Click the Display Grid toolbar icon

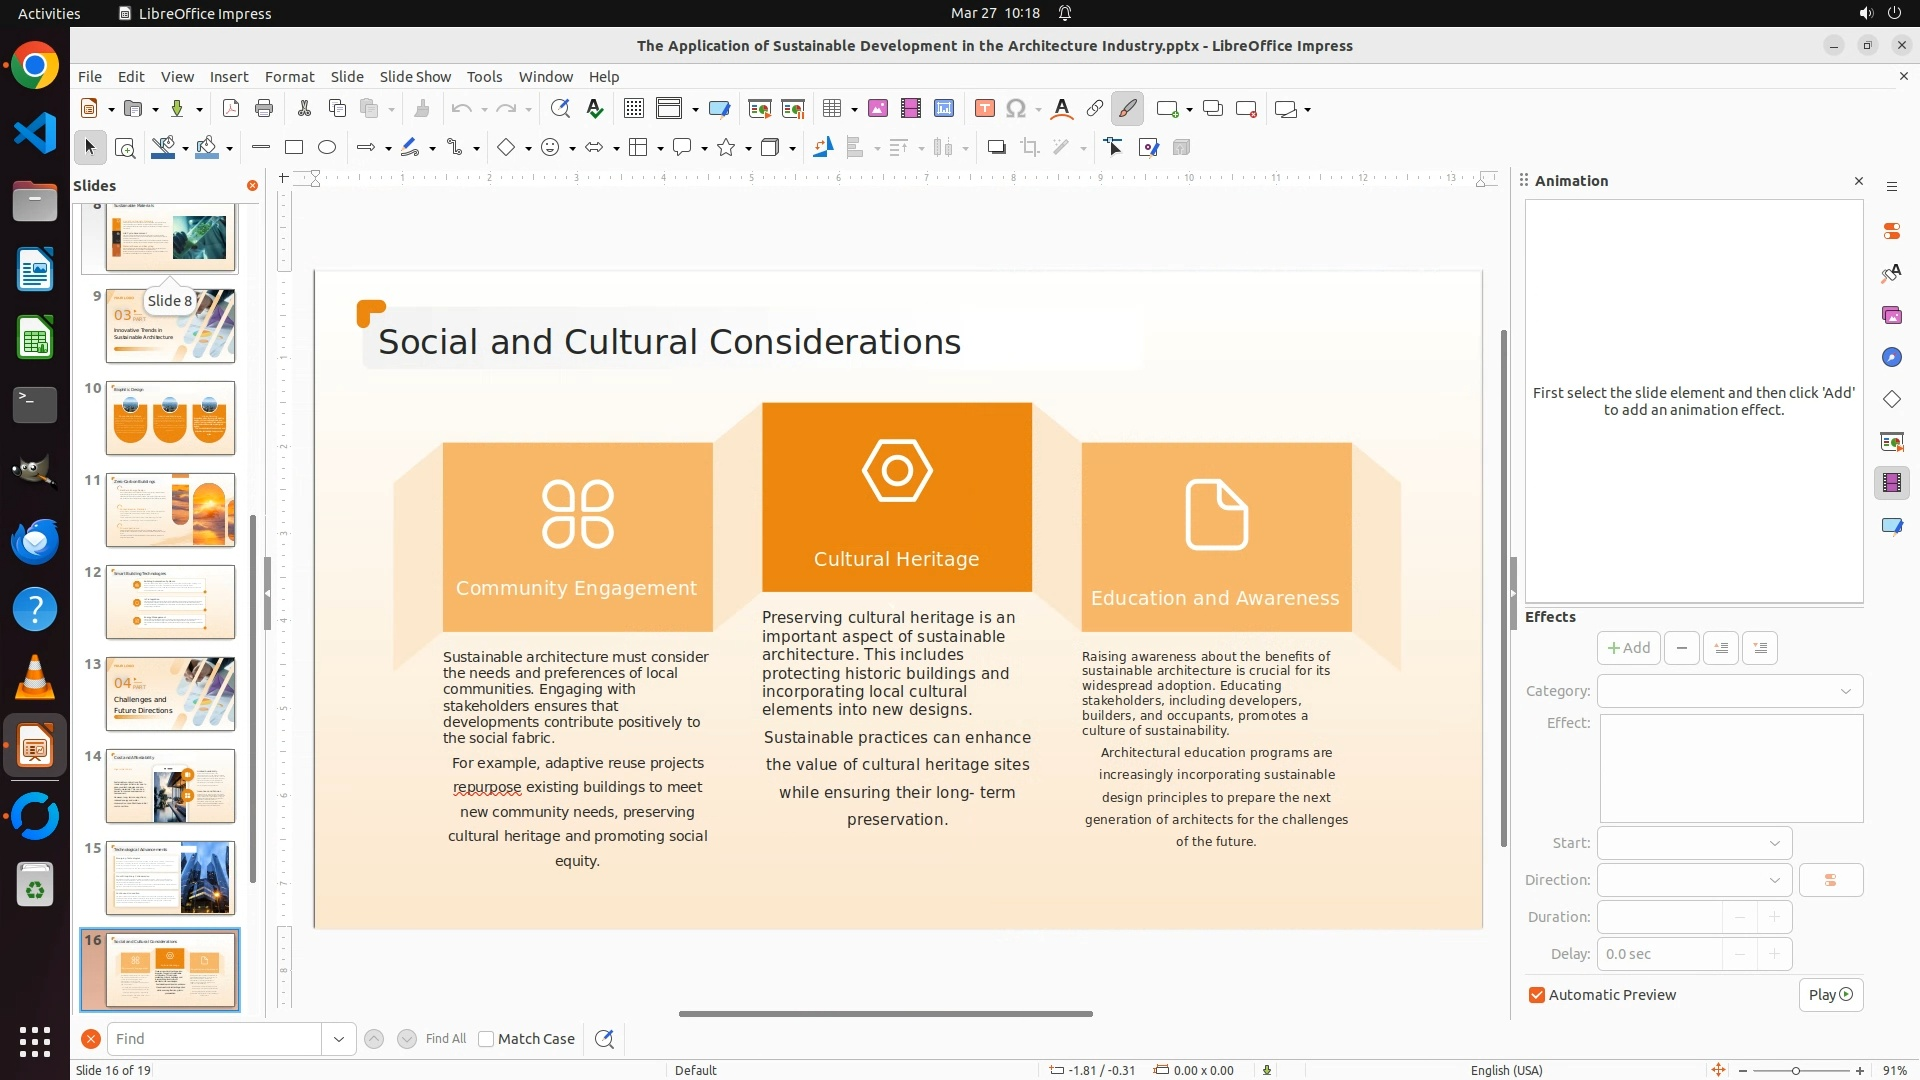click(633, 109)
